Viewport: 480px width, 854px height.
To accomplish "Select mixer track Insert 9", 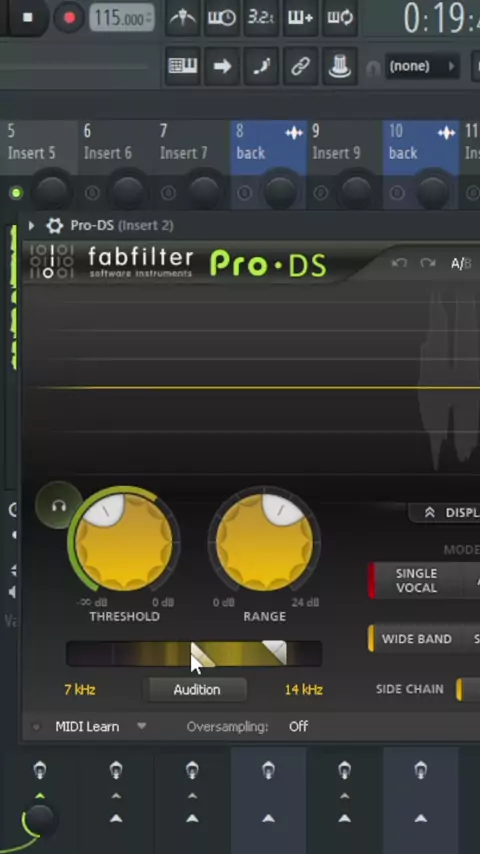I will pyautogui.click(x=344, y=142).
